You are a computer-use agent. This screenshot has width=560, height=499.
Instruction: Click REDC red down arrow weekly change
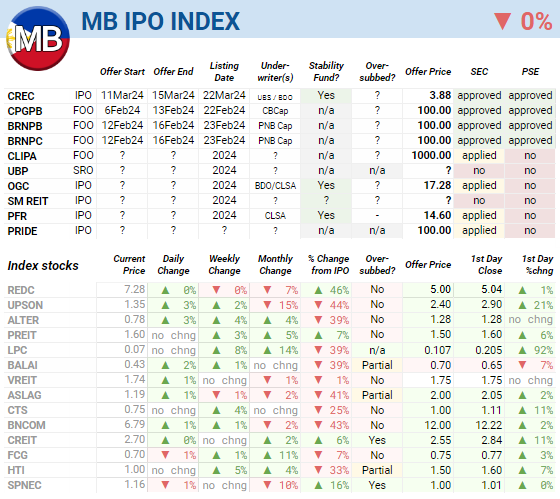click(216, 290)
